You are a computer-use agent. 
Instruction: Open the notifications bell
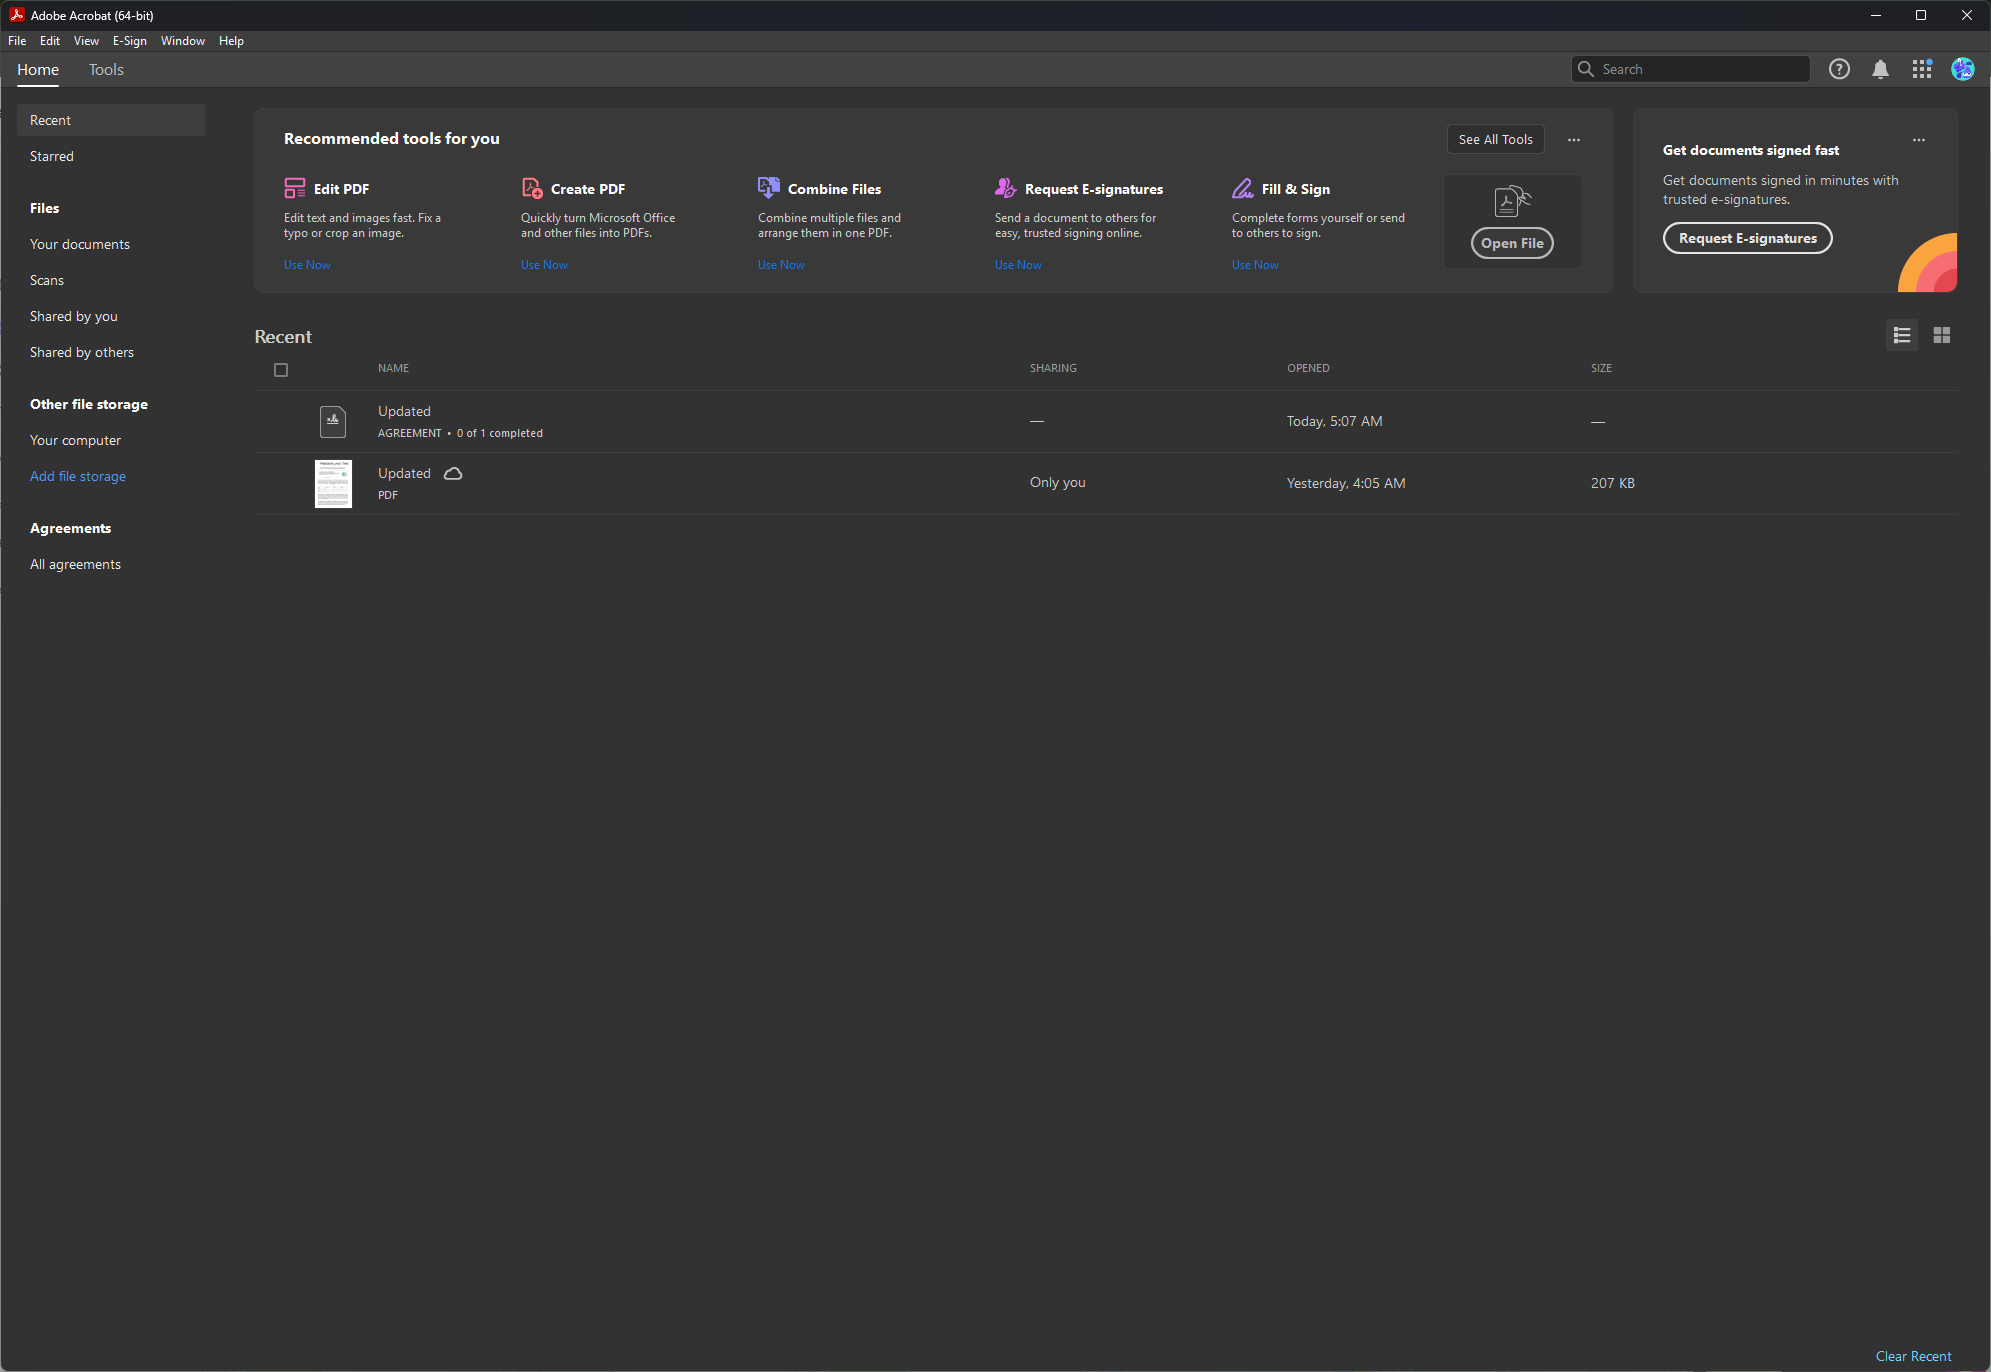click(1880, 69)
